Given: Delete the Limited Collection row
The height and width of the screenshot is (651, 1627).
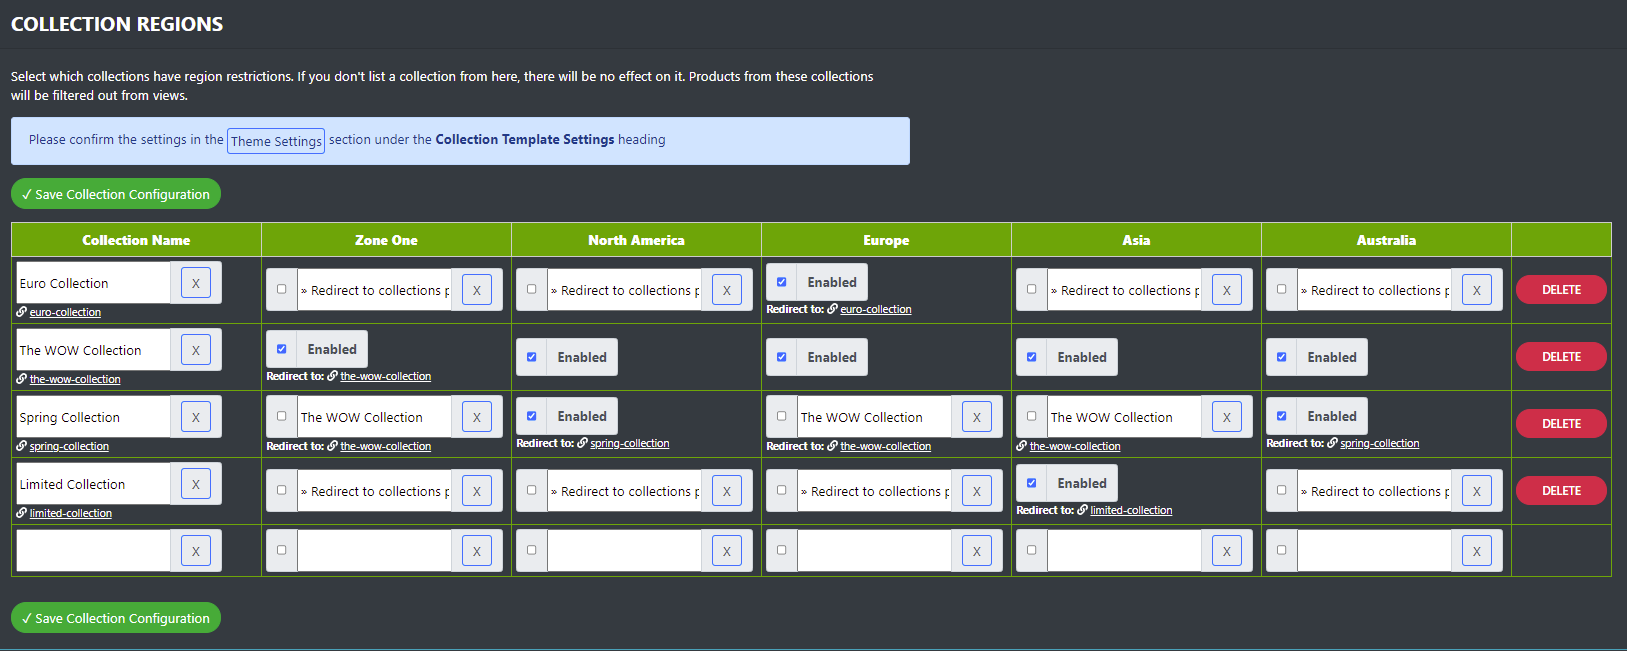Looking at the screenshot, I should pos(1561,491).
